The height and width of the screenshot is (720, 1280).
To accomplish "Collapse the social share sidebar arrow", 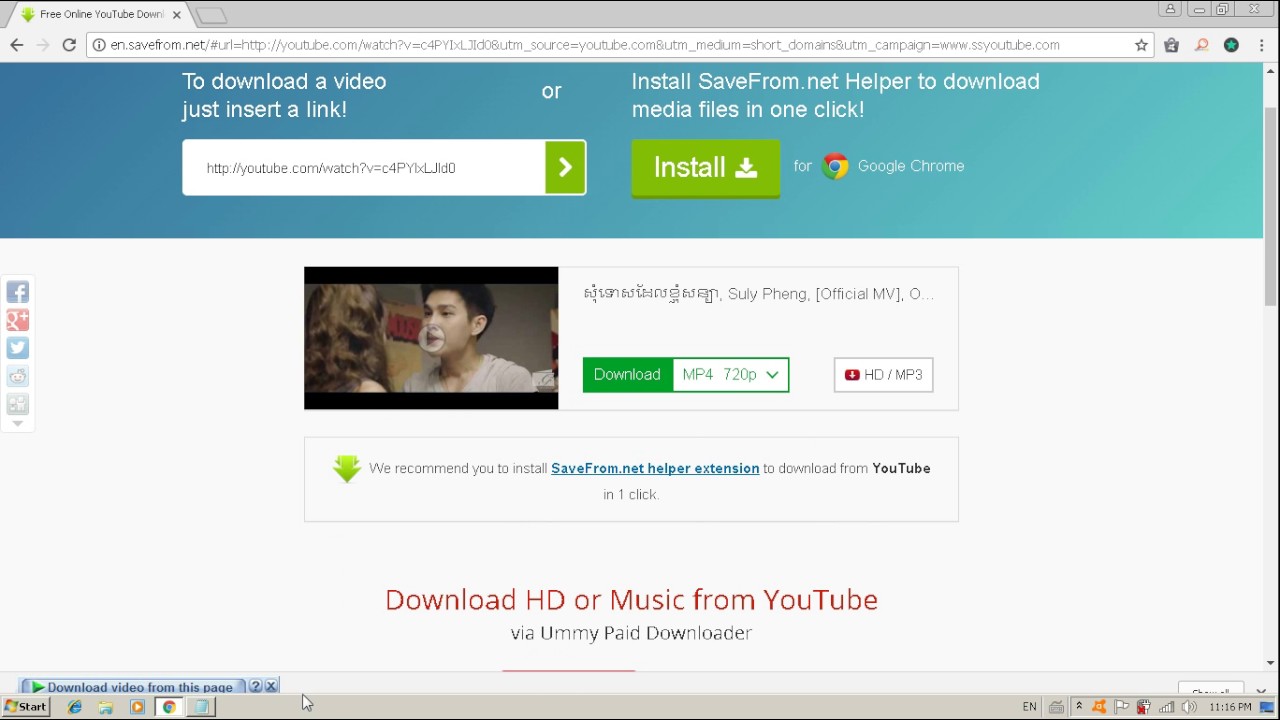I will coord(17,424).
